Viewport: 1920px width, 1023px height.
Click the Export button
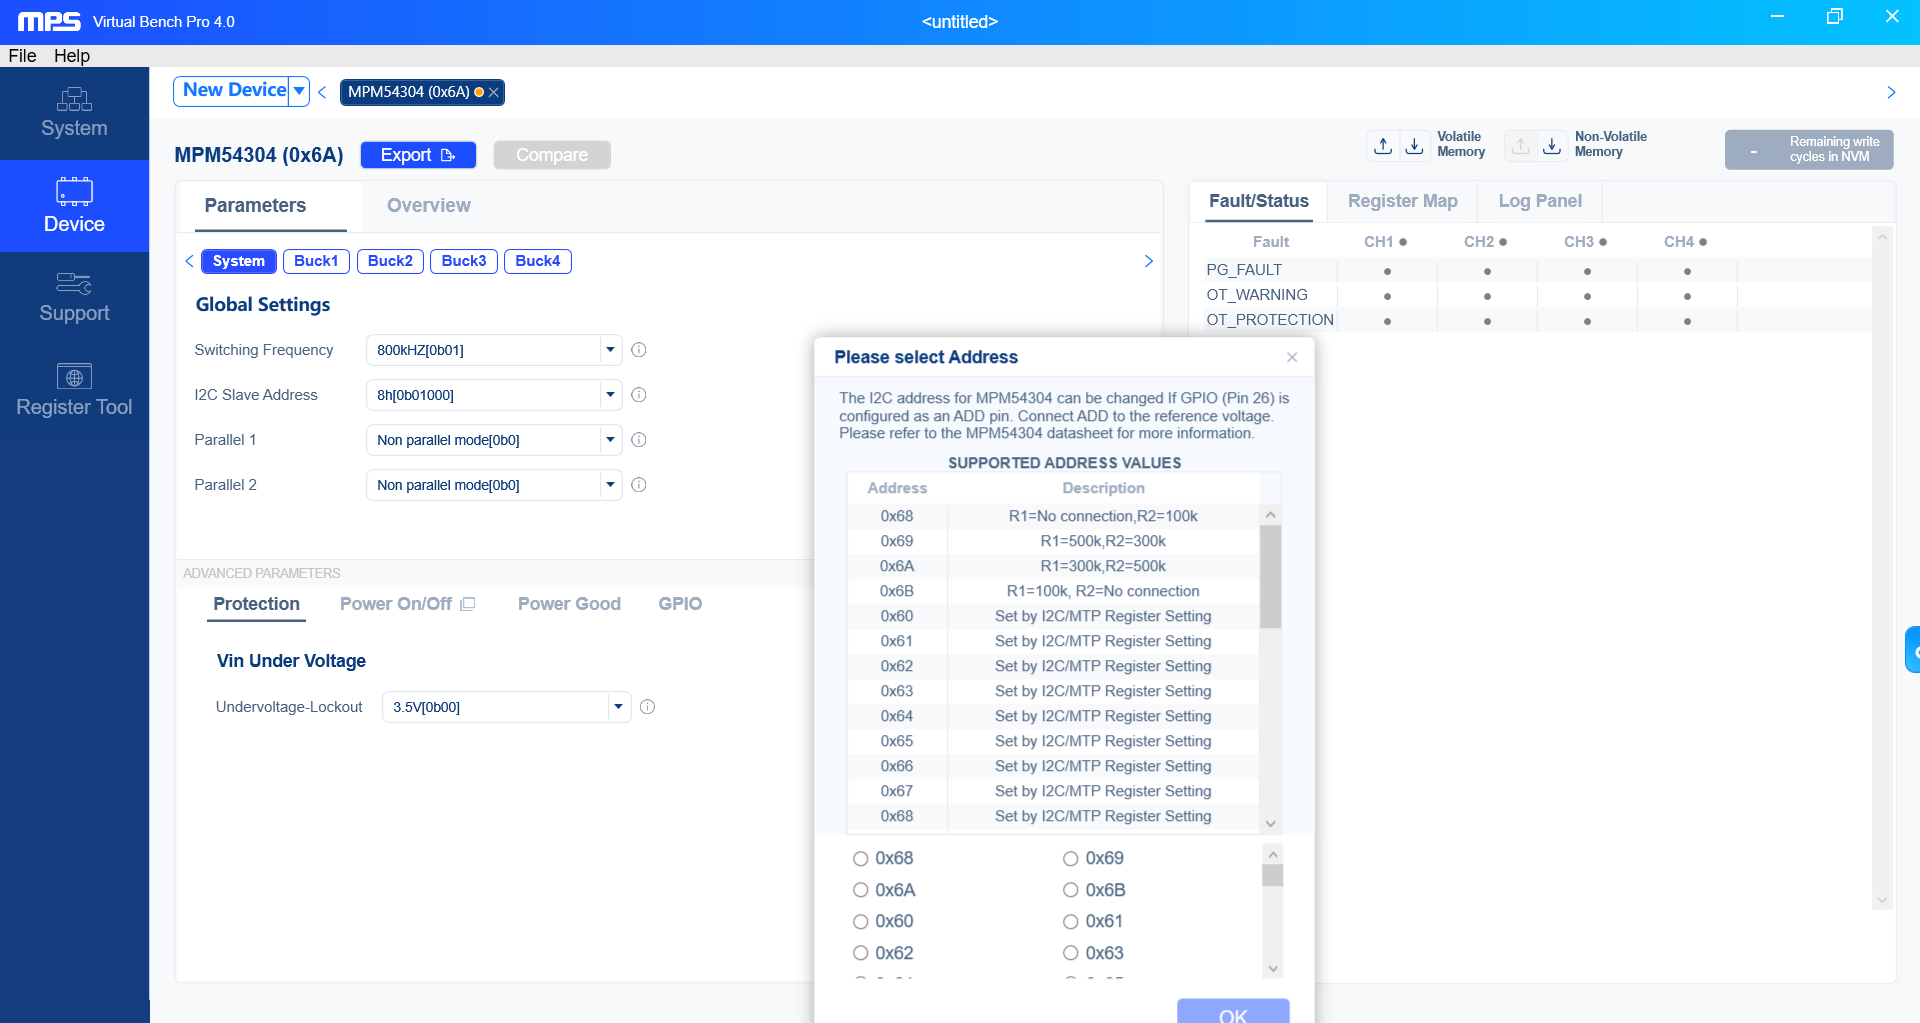[x=418, y=155]
